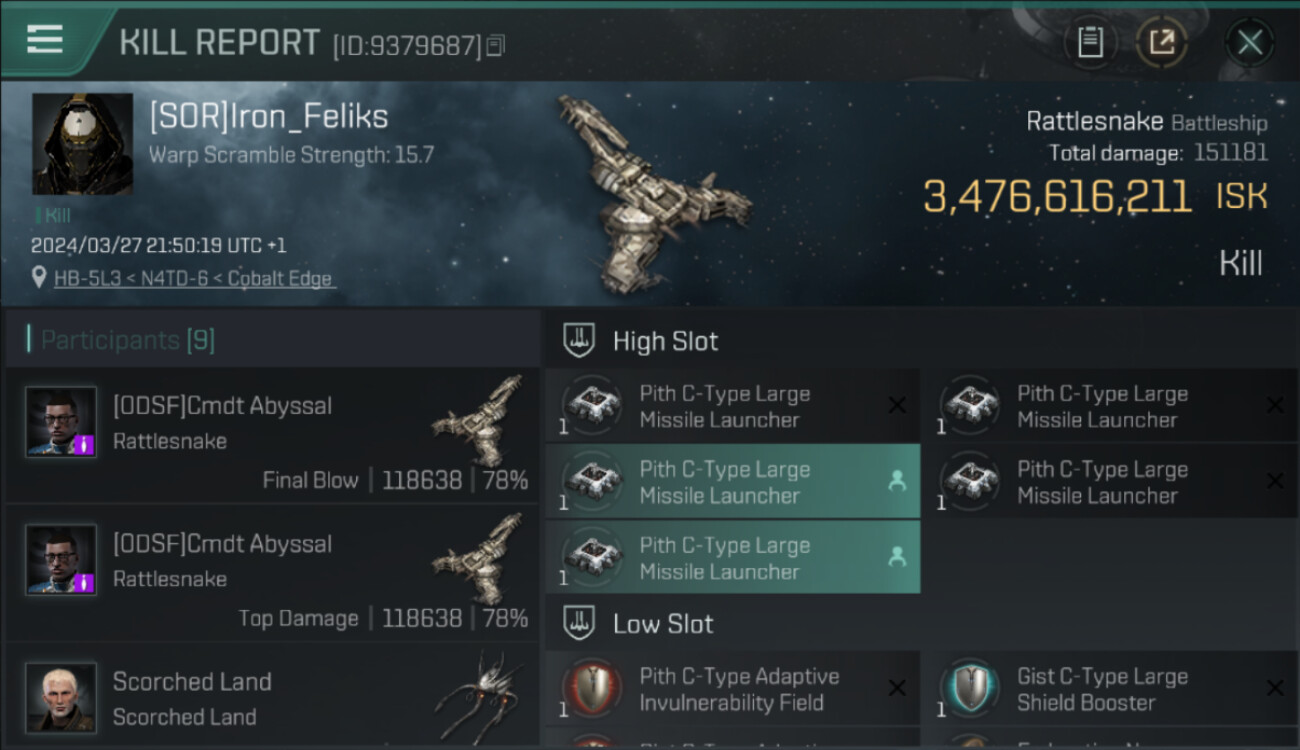Select the Low Slot section header
Viewport: 1300px width, 750px height.
tap(663, 624)
